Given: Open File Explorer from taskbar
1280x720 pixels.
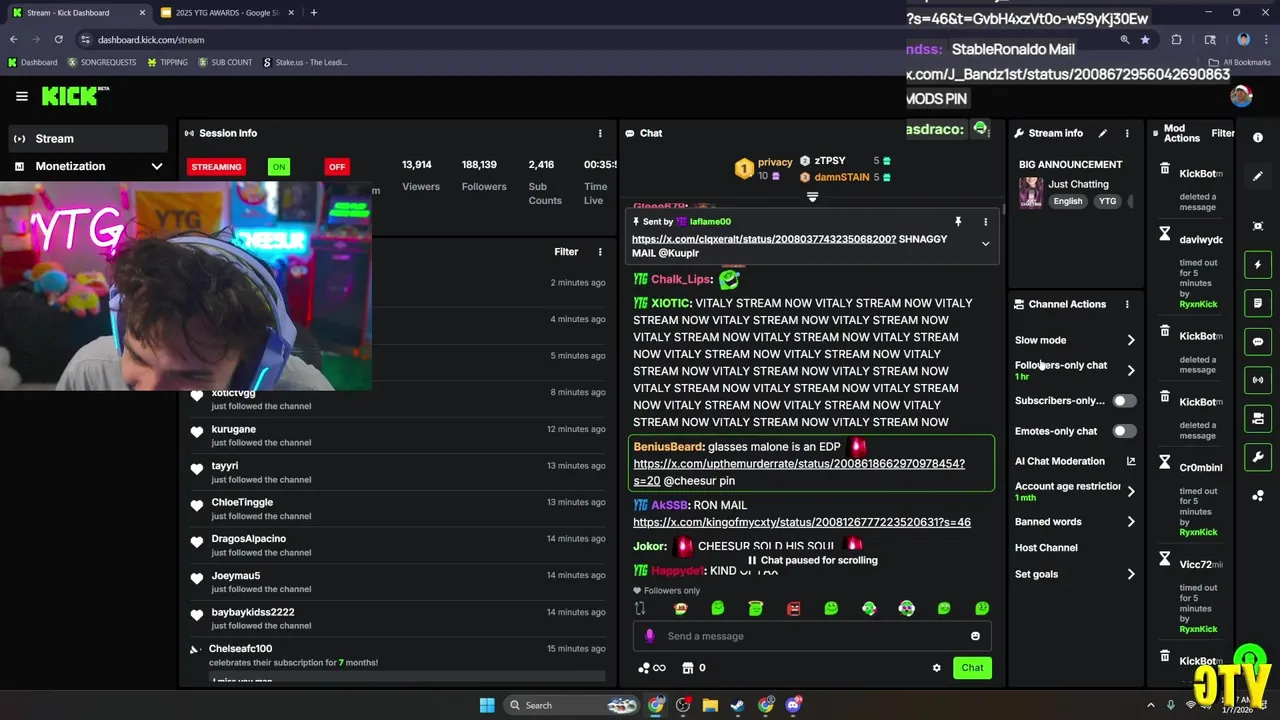Looking at the screenshot, I should [710, 705].
